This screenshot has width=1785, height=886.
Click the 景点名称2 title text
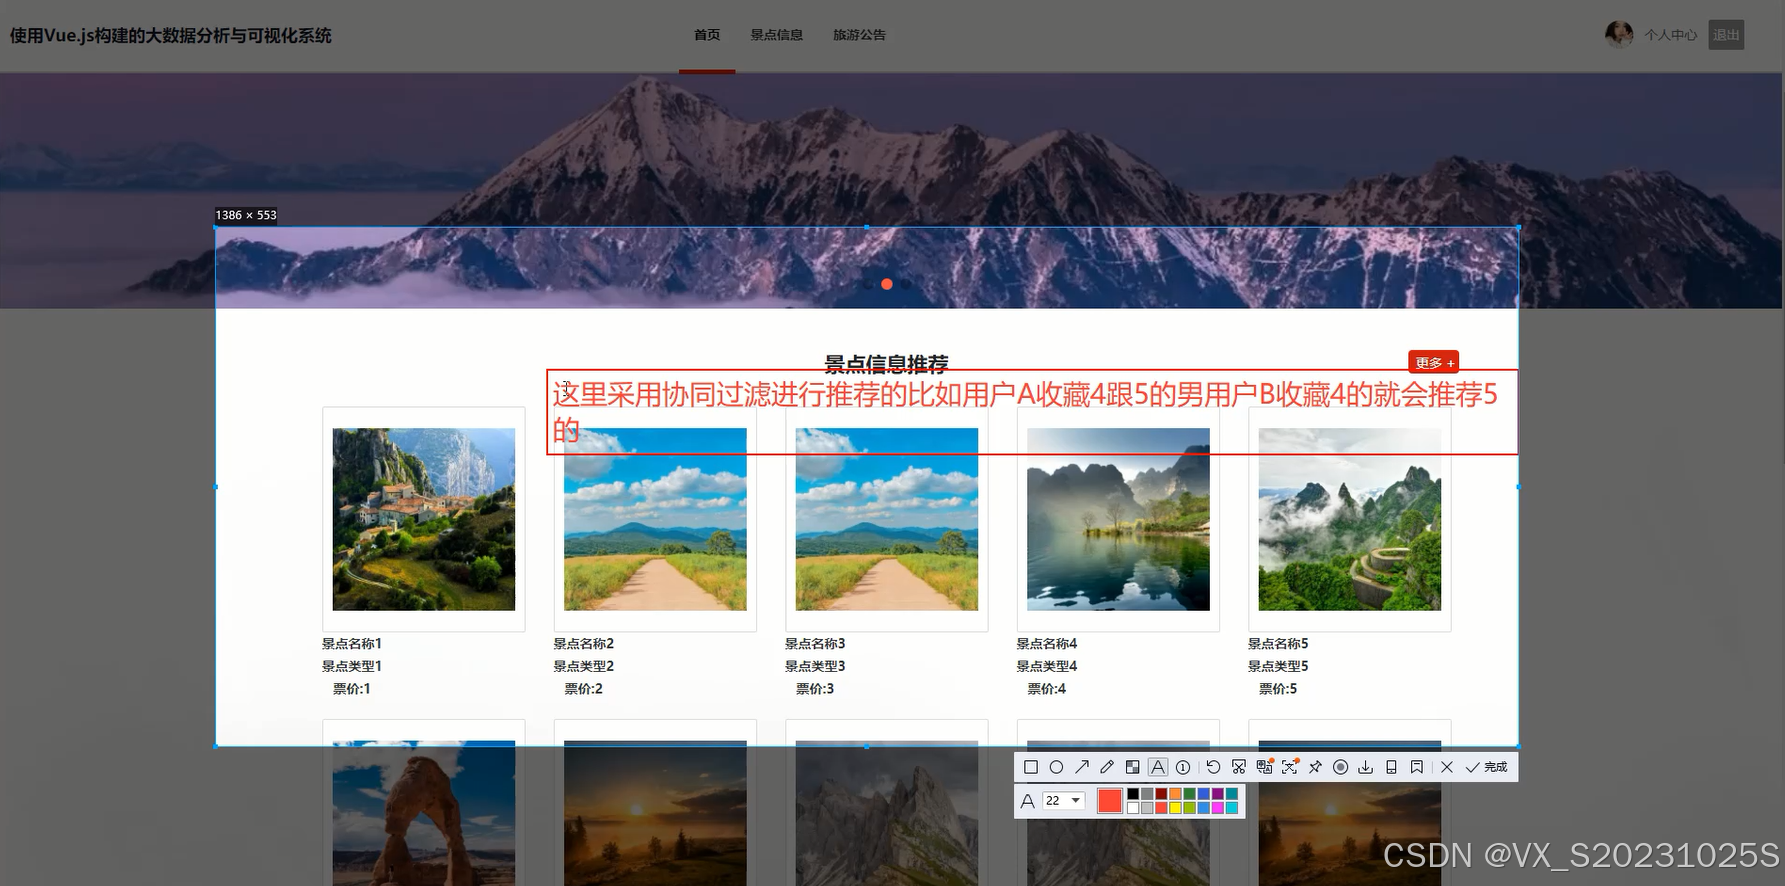(x=584, y=644)
